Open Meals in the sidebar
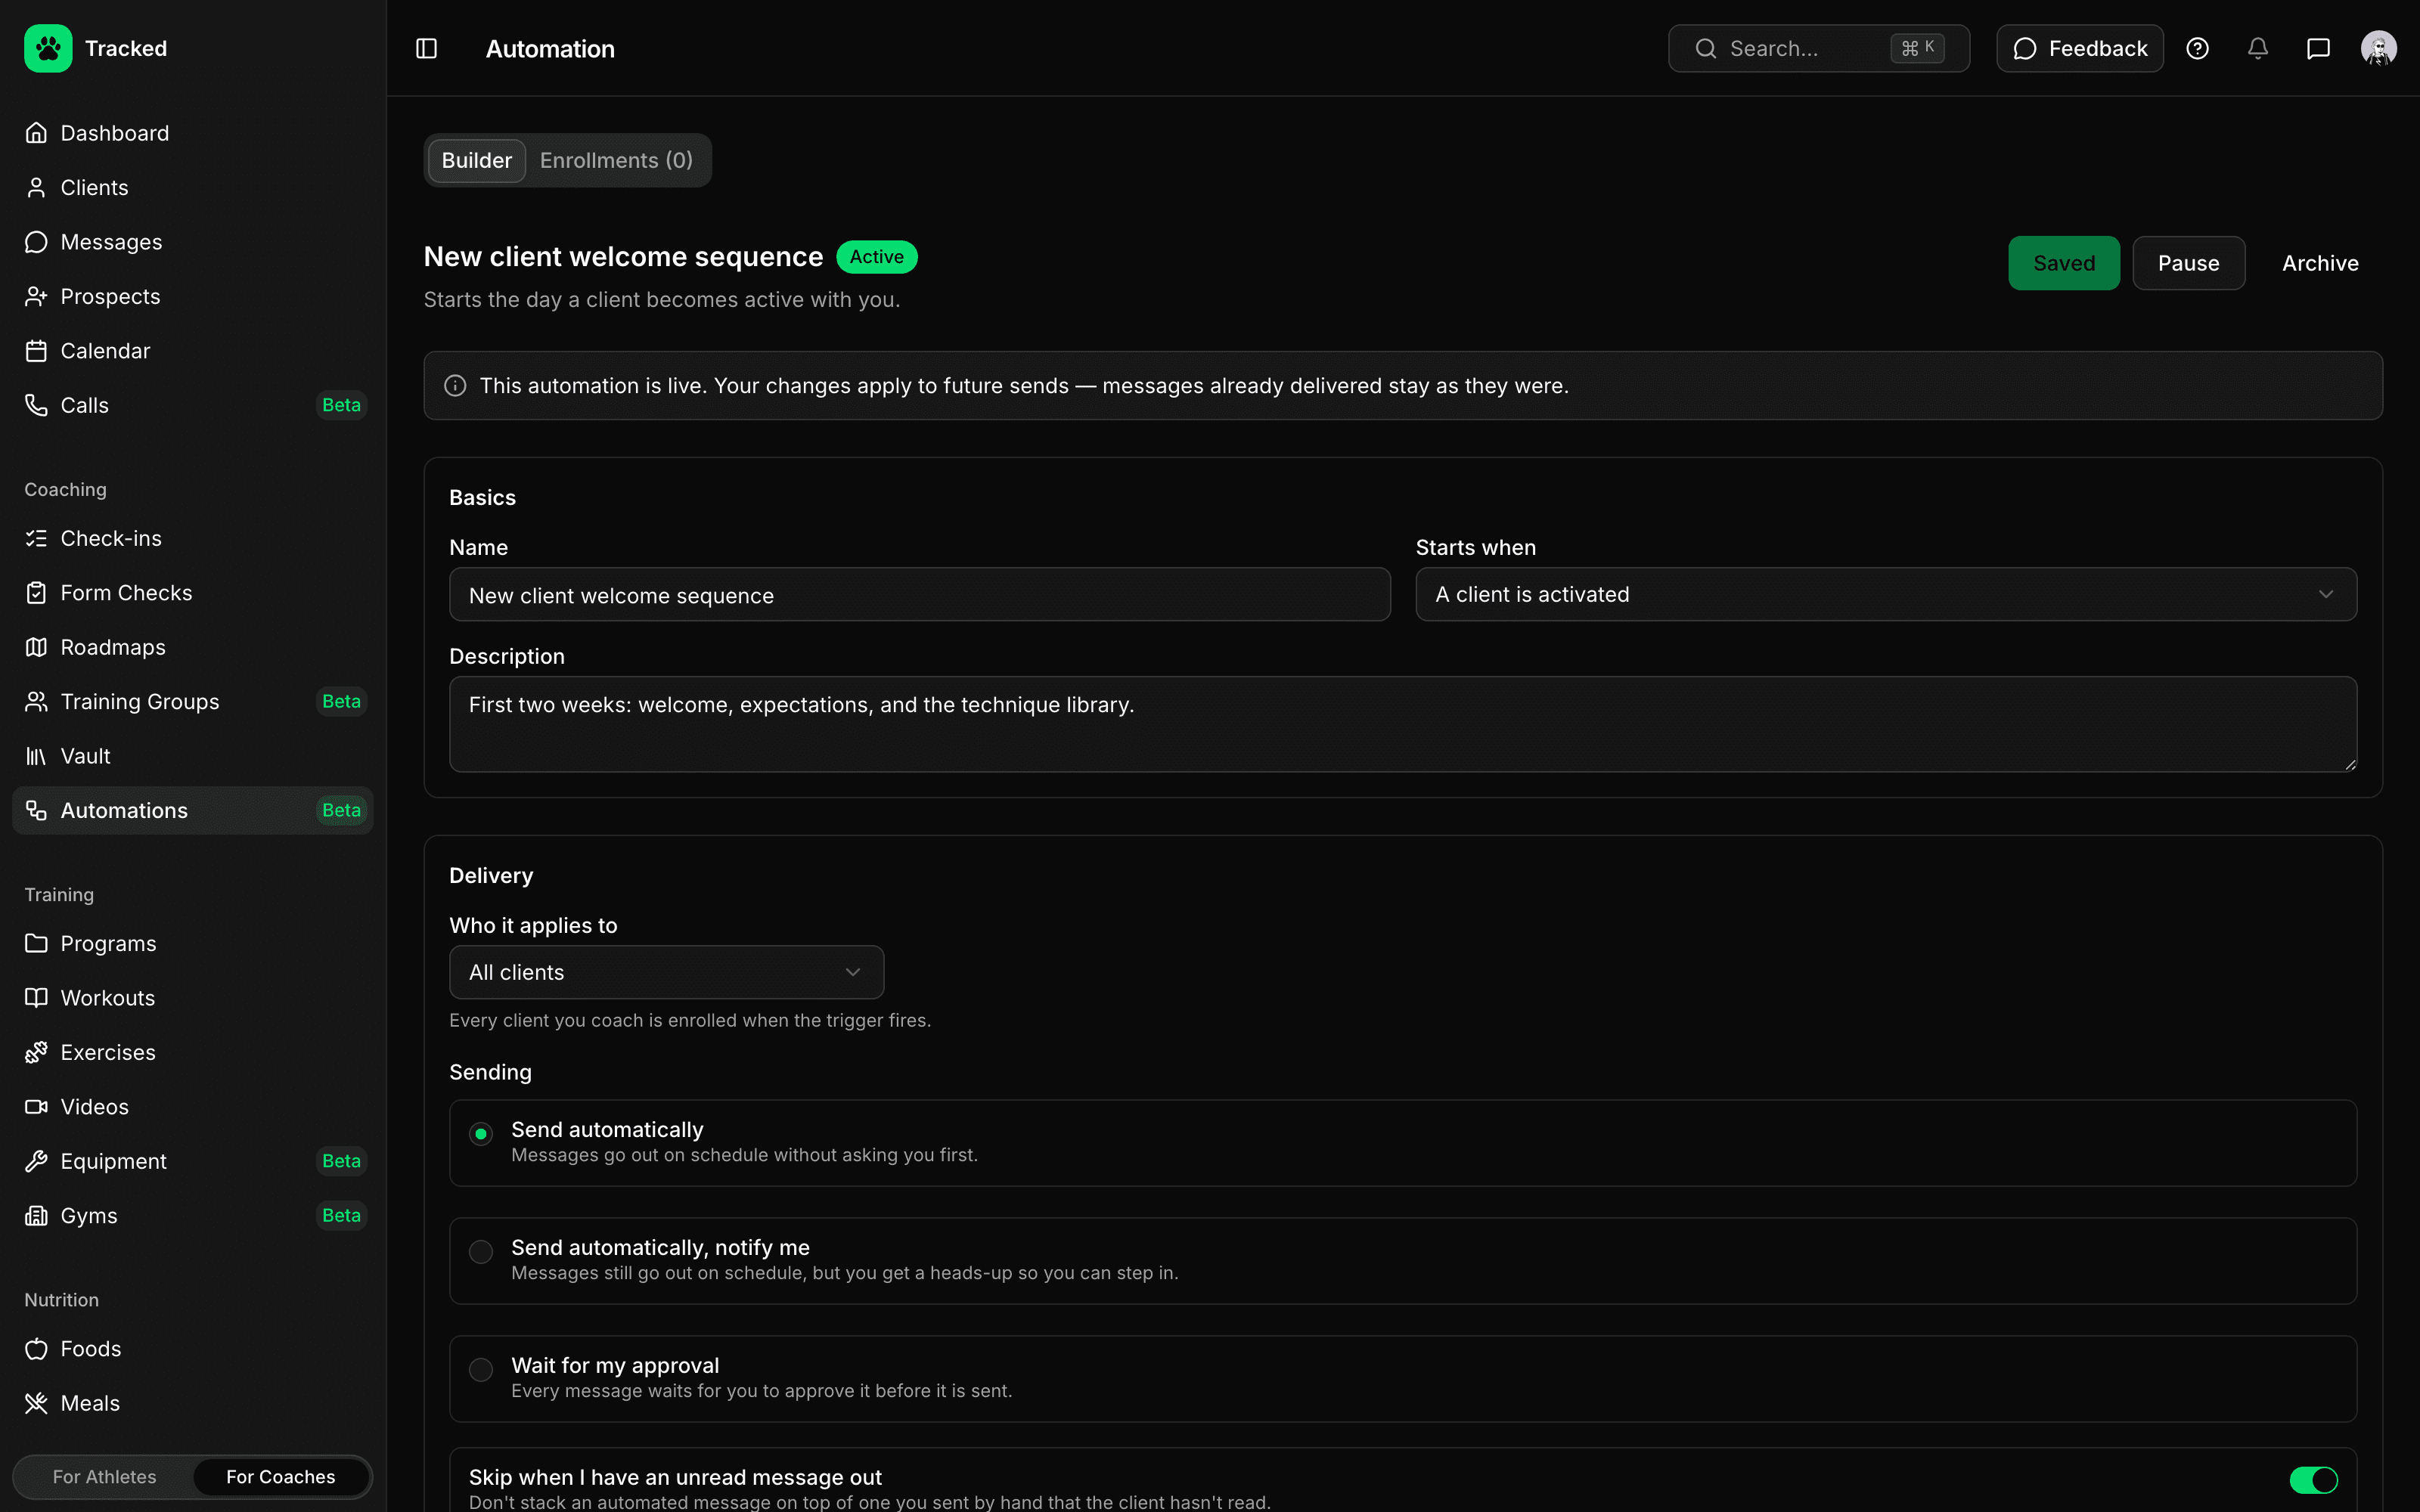Screen dimensions: 2420x1512 click(192, 1403)
